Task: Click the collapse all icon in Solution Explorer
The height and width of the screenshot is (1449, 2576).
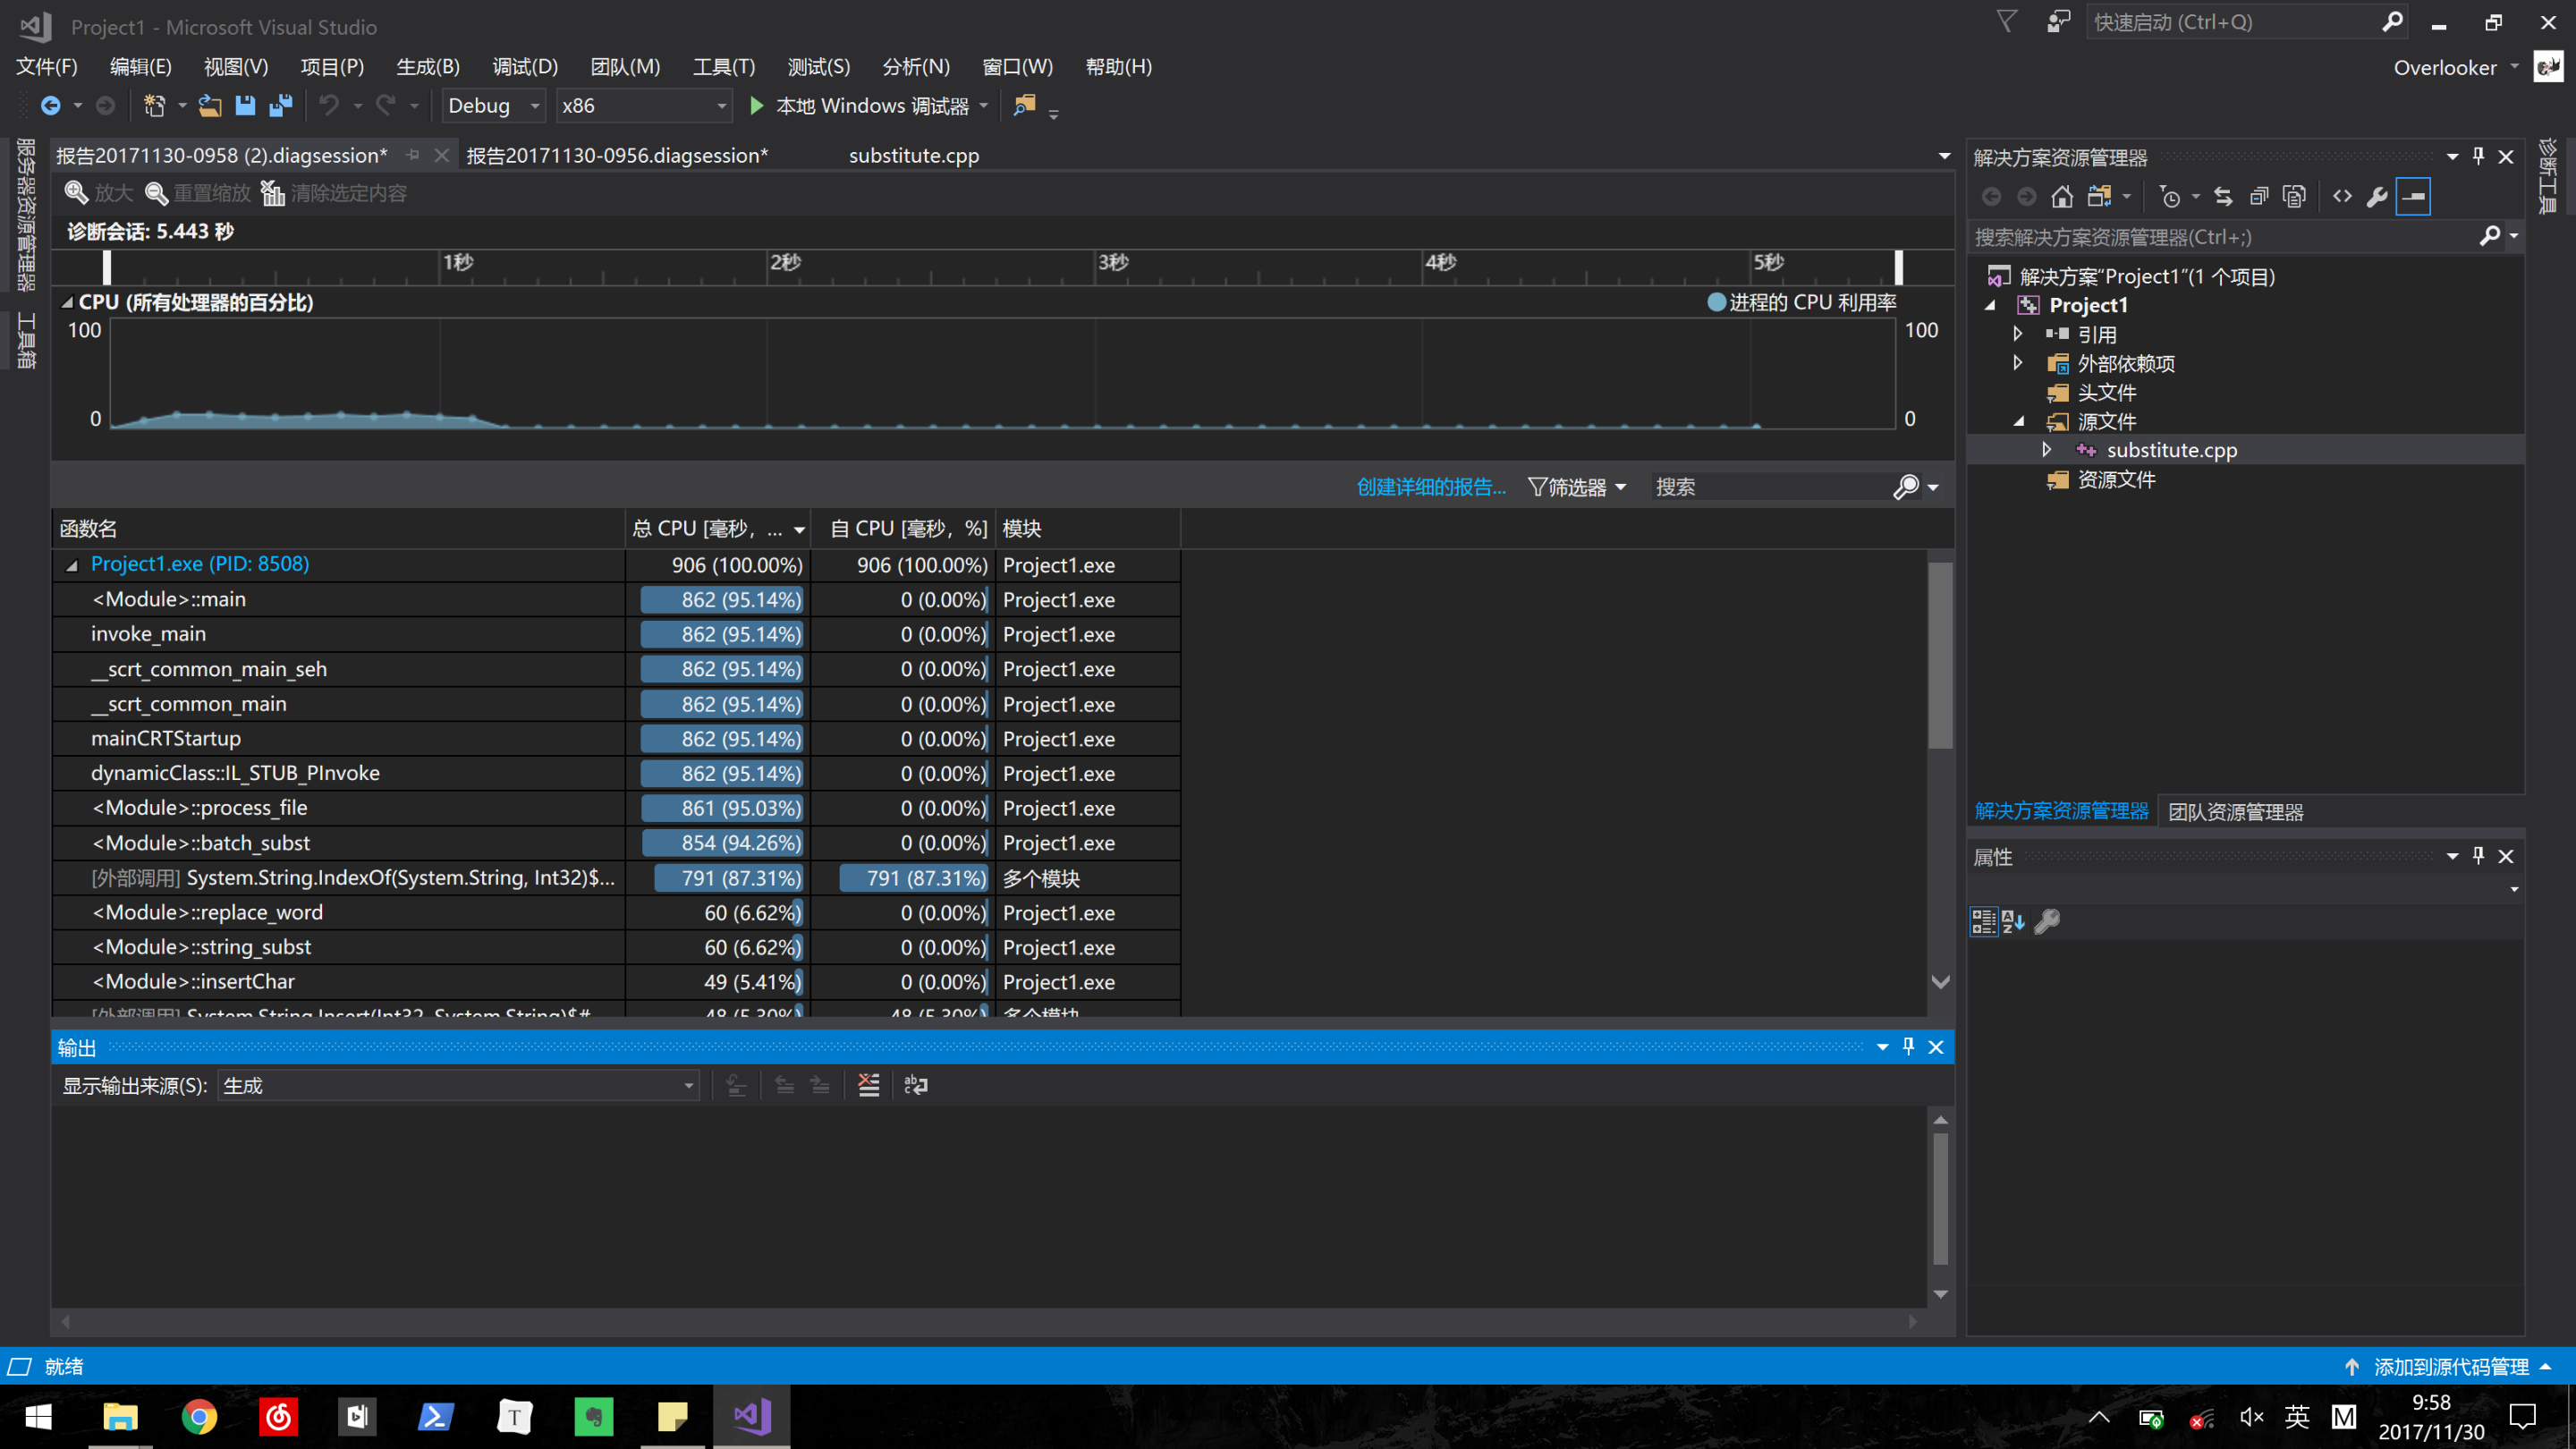Action: click(2259, 196)
